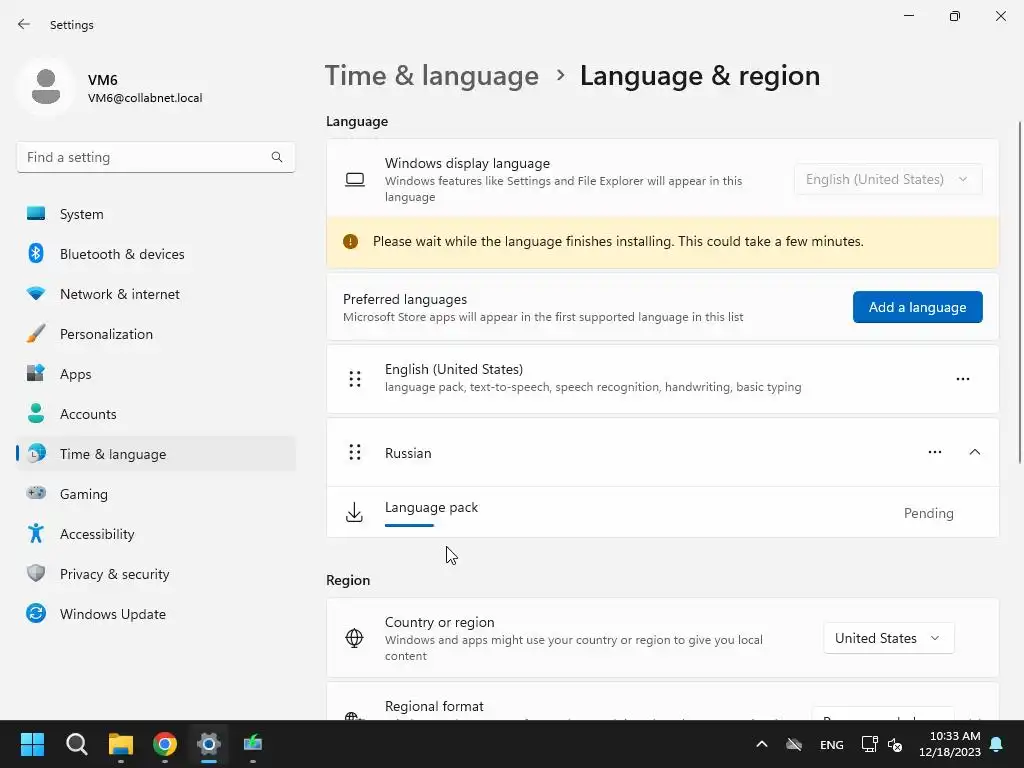Open Personalization settings
Image resolution: width=1024 pixels, height=768 pixels.
tap(156, 334)
